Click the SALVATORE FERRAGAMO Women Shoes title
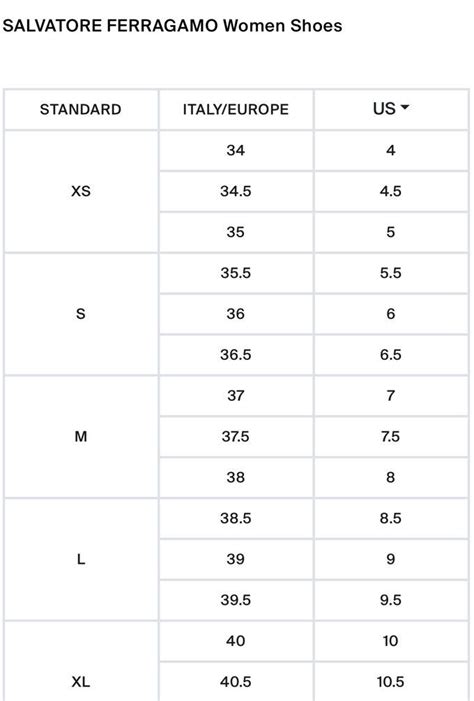Screen dimensions: 474x701 click(172, 25)
